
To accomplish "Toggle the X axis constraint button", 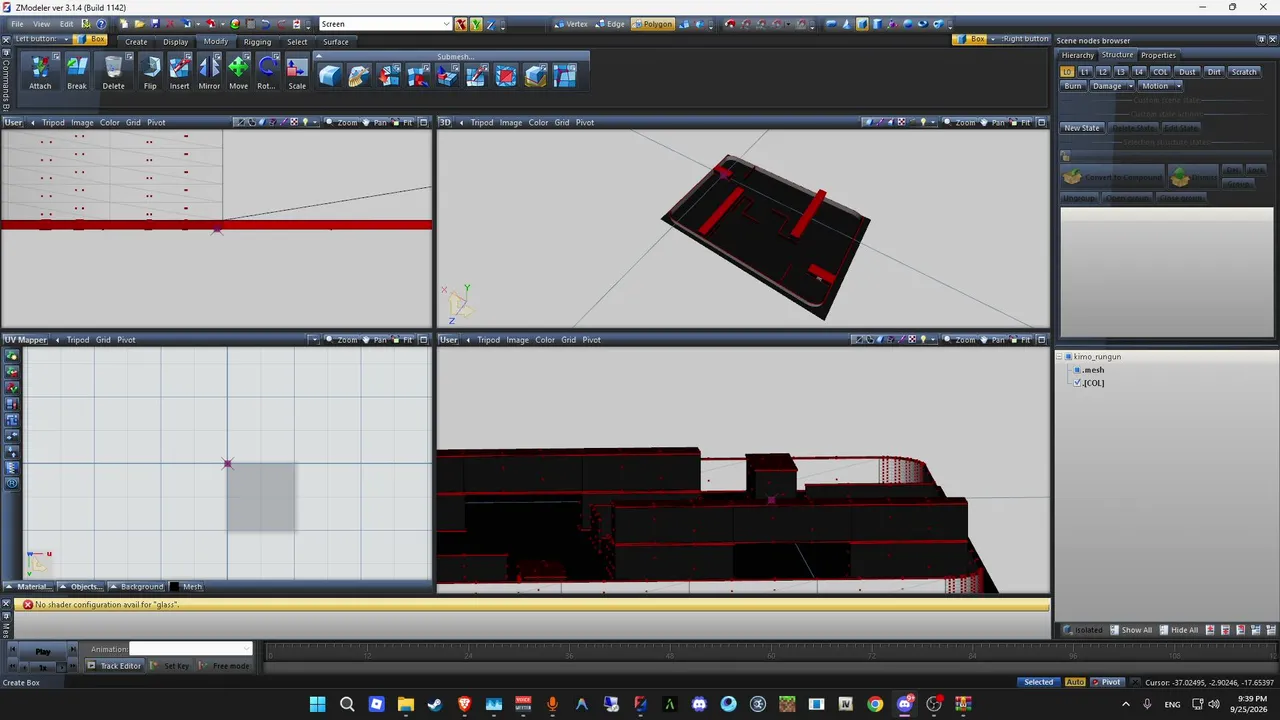I will [461, 24].
